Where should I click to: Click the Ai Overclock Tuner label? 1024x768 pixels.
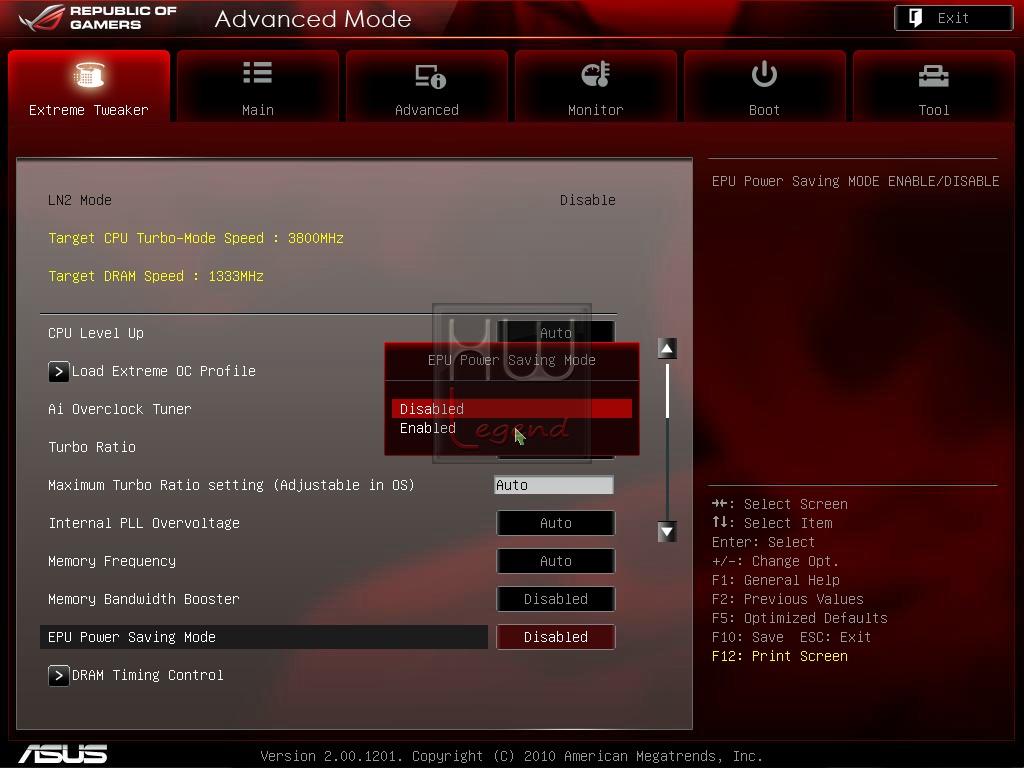[x=120, y=409]
